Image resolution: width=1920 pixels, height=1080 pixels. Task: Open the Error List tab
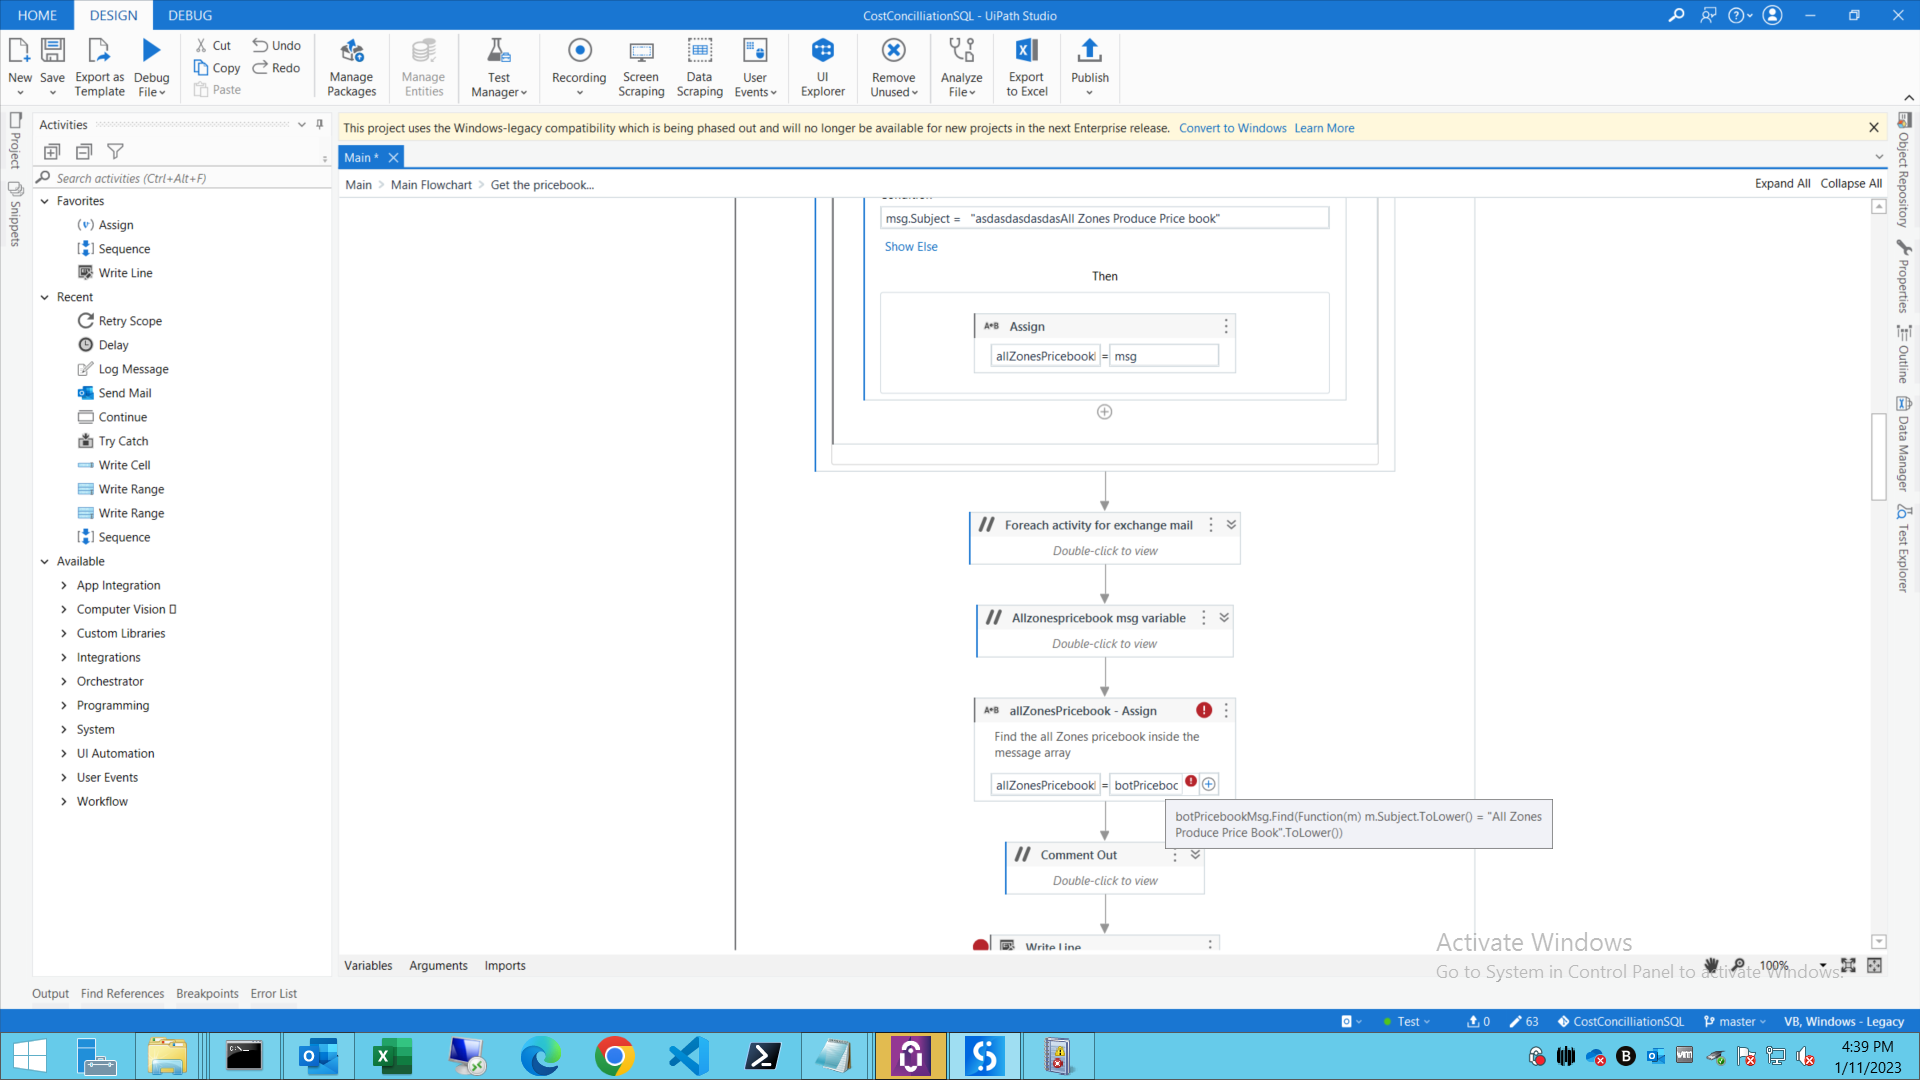coord(274,993)
